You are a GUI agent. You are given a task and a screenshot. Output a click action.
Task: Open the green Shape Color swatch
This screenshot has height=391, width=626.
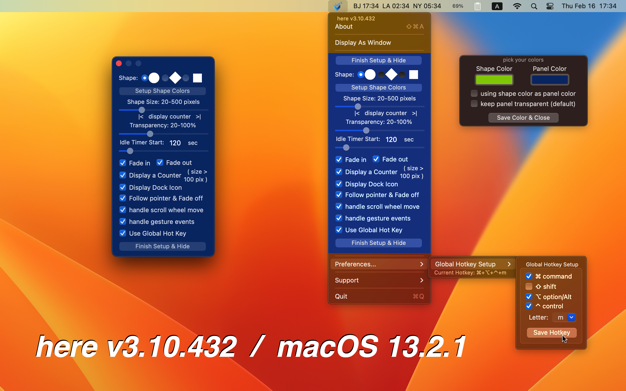point(494,80)
